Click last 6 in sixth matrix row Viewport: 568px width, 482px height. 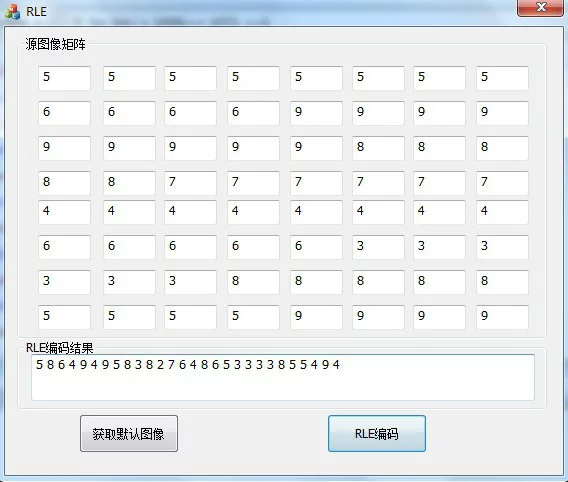pos(316,247)
